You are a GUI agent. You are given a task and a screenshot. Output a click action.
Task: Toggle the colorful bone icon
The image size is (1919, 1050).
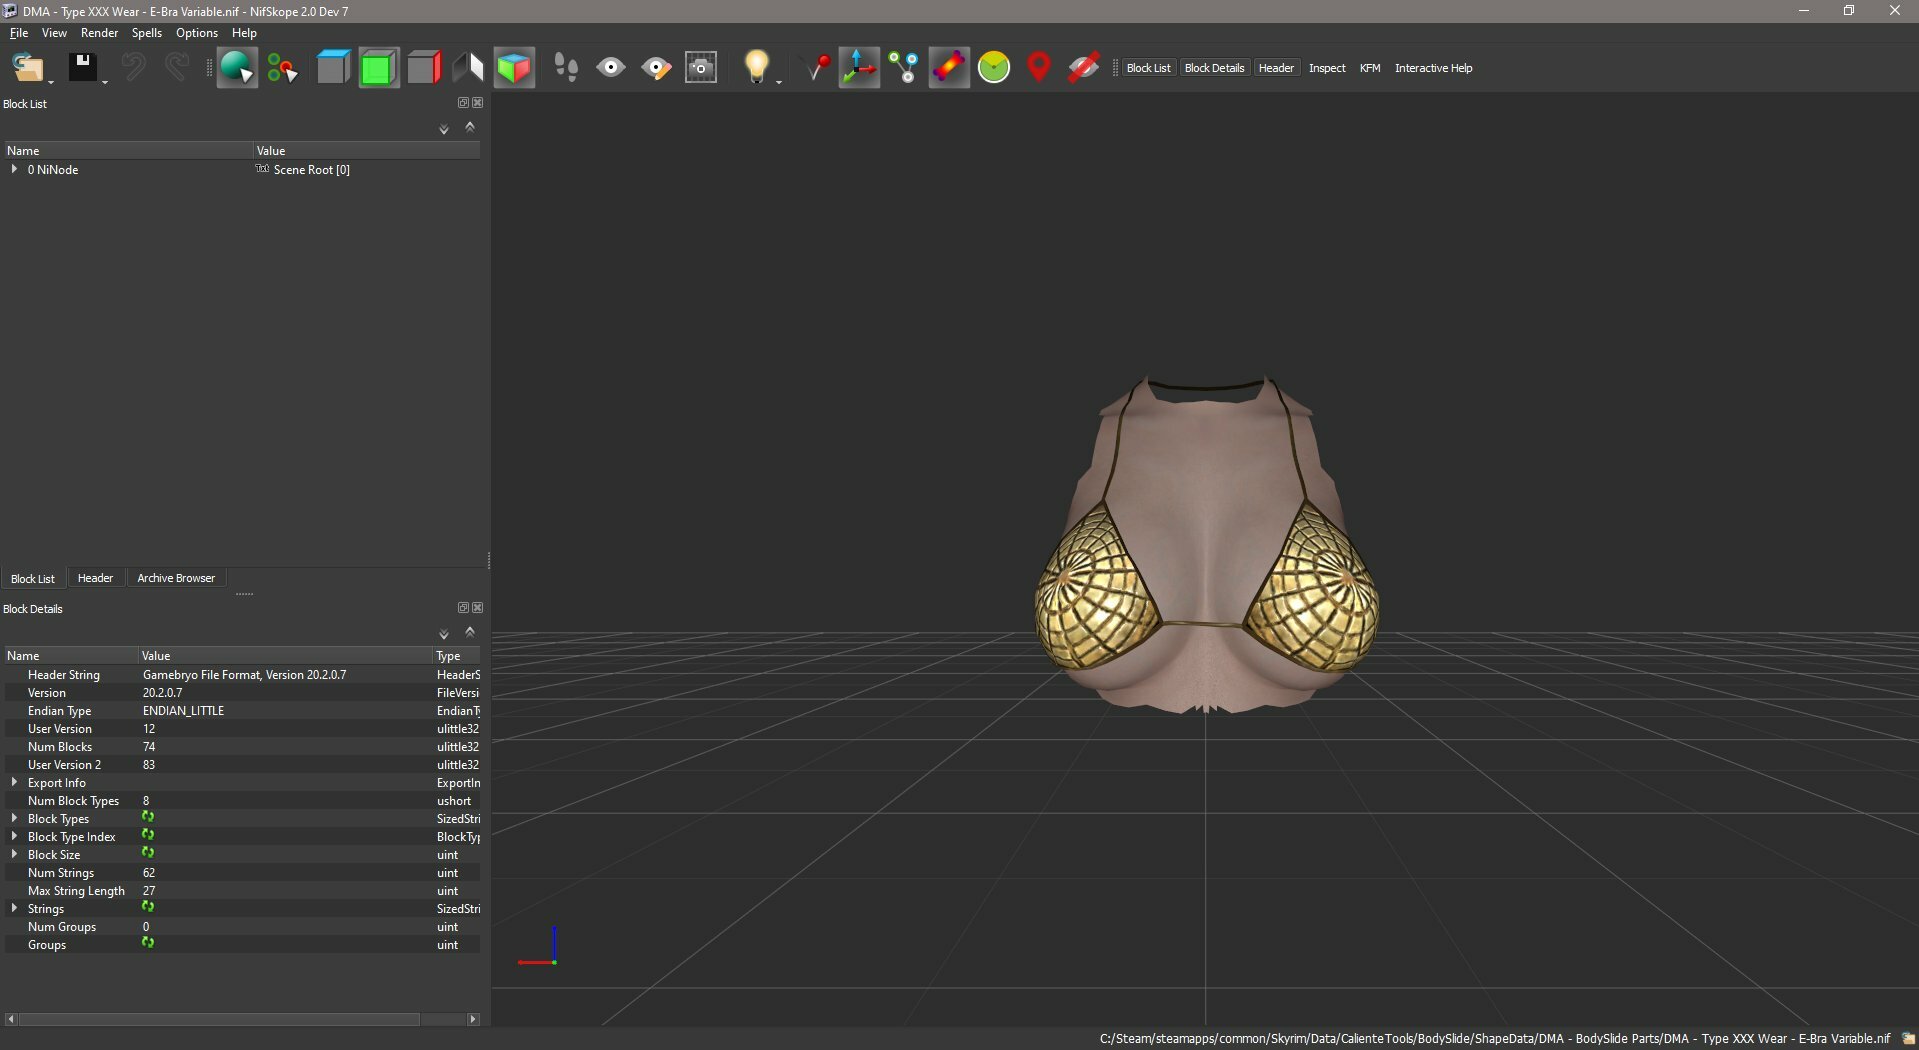pos(949,68)
